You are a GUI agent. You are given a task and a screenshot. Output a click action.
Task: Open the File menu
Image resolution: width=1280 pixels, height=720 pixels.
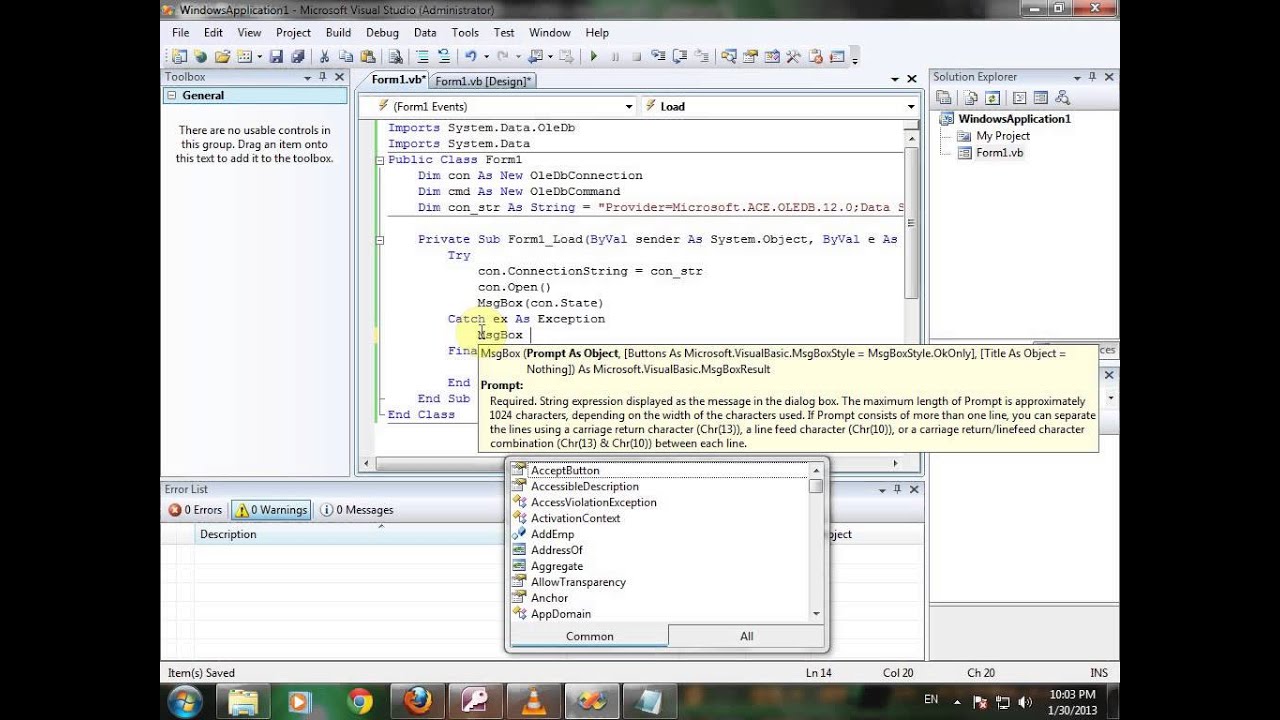(x=180, y=33)
